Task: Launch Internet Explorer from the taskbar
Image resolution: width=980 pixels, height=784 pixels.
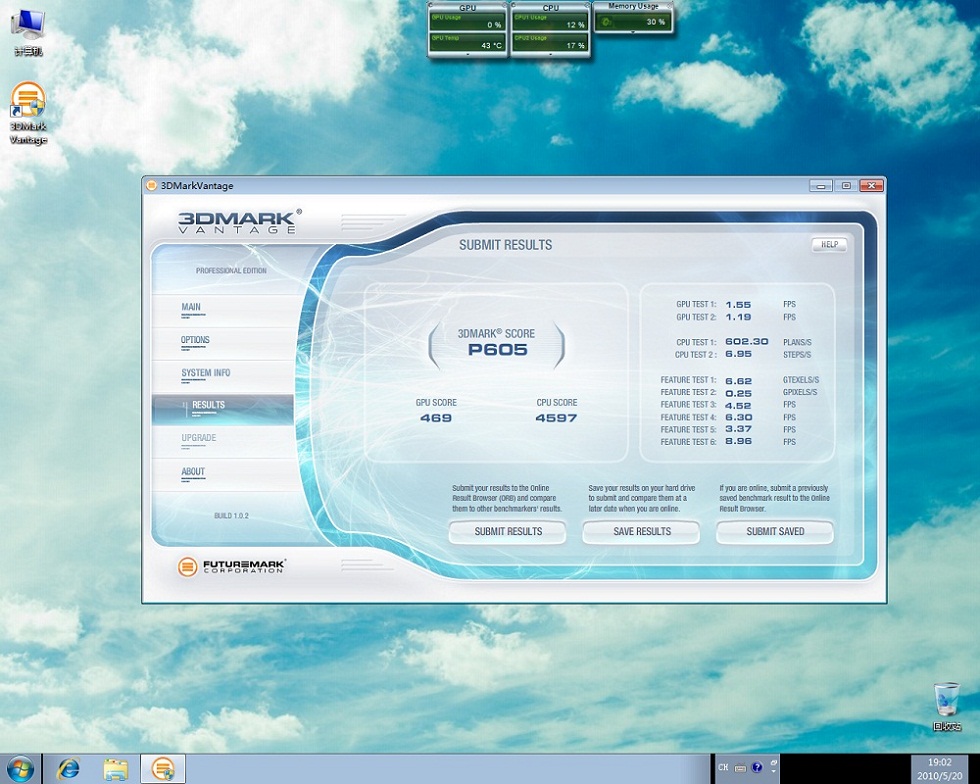Action: pyautogui.click(x=68, y=768)
